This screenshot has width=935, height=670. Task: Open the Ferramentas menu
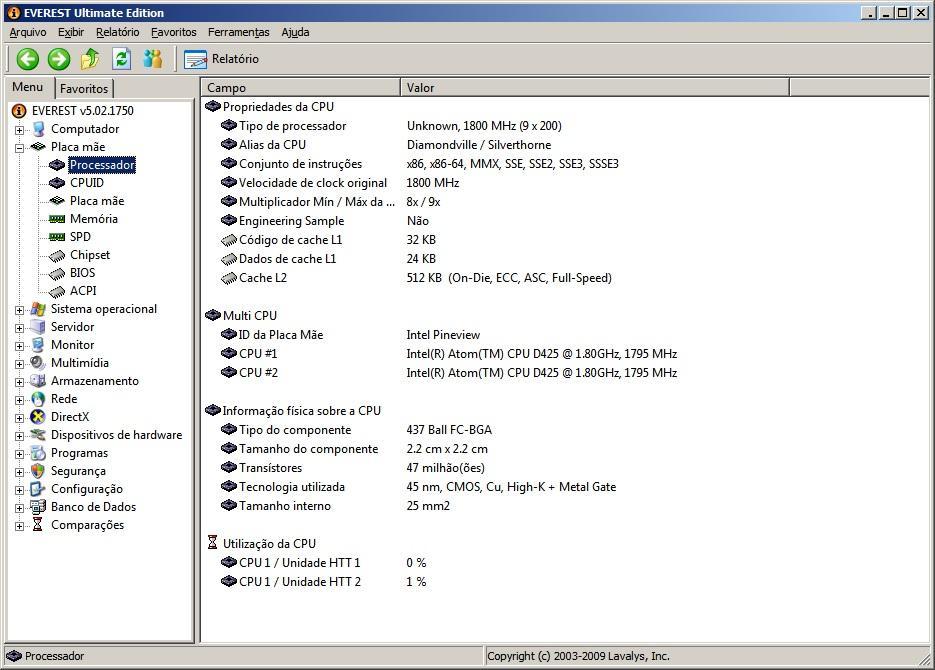coord(239,32)
